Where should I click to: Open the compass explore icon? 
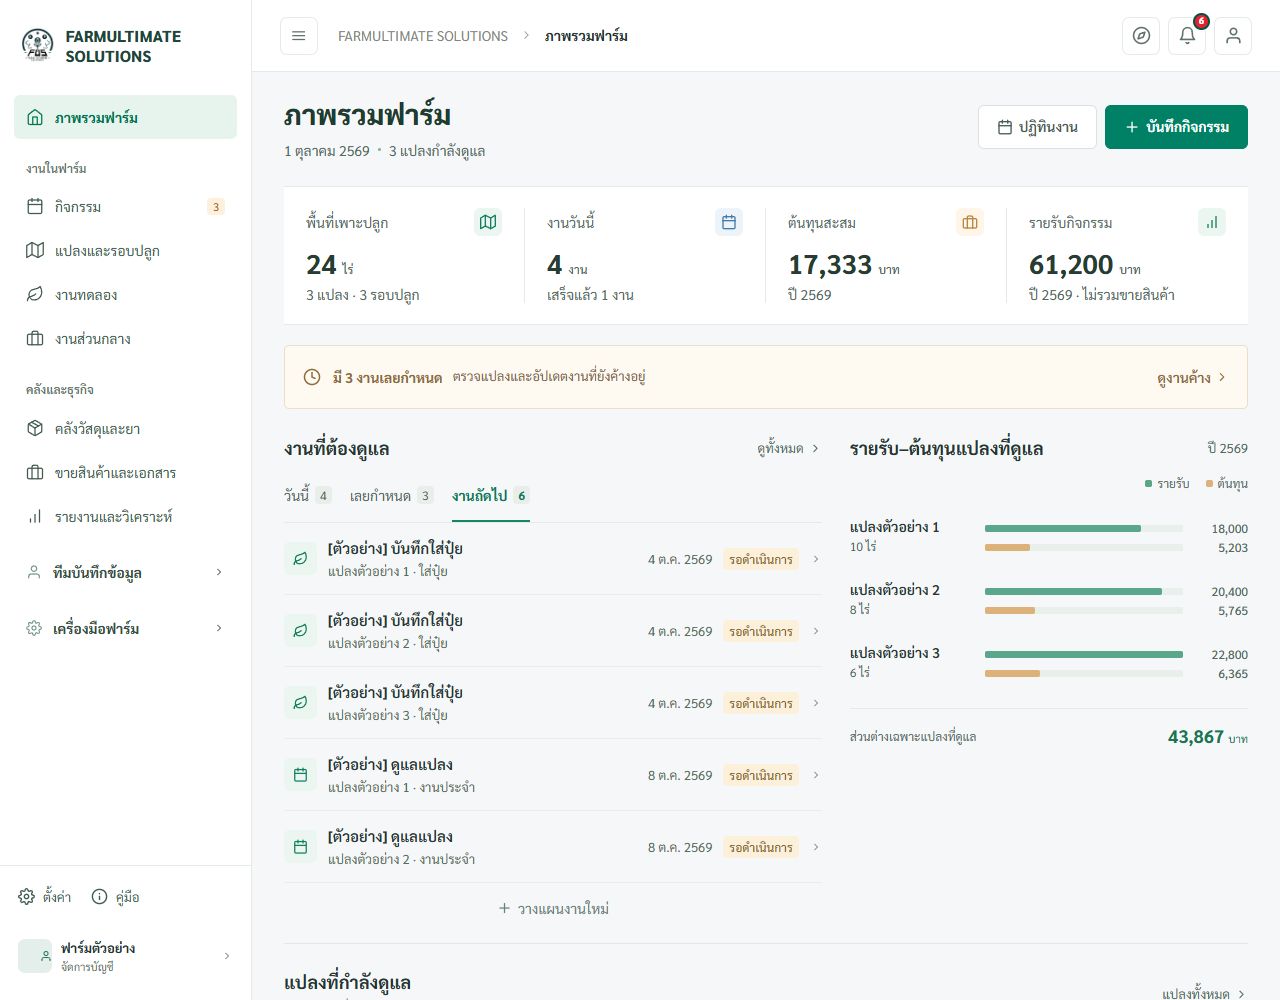[x=1141, y=36]
